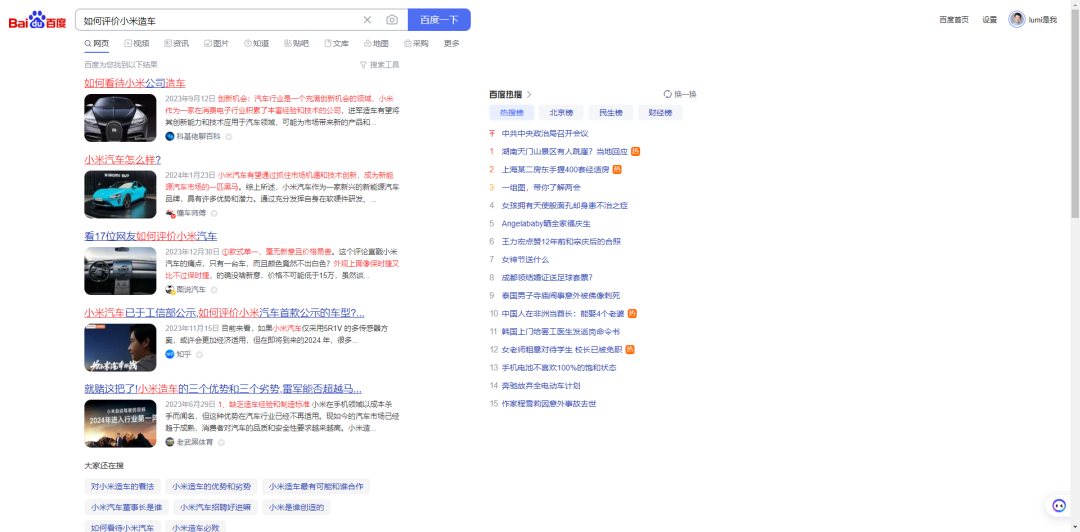The height and width of the screenshot is (532, 1080).
Task: Switch to the 视频 tab
Action: point(136,44)
